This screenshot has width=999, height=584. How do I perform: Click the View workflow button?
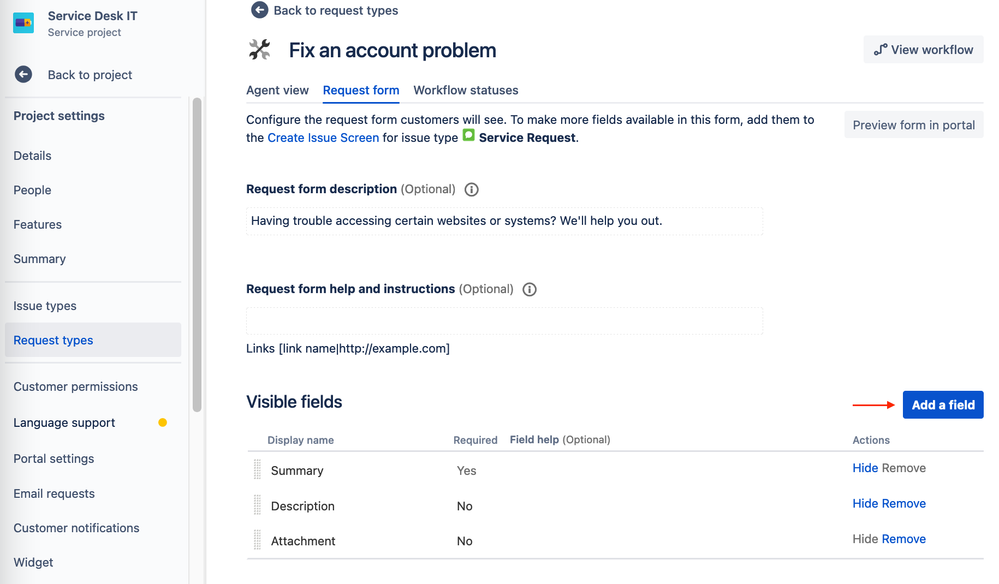coord(923,50)
